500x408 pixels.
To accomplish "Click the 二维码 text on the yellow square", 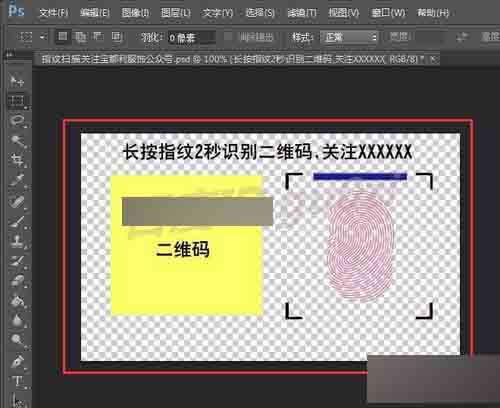I will tap(183, 249).
